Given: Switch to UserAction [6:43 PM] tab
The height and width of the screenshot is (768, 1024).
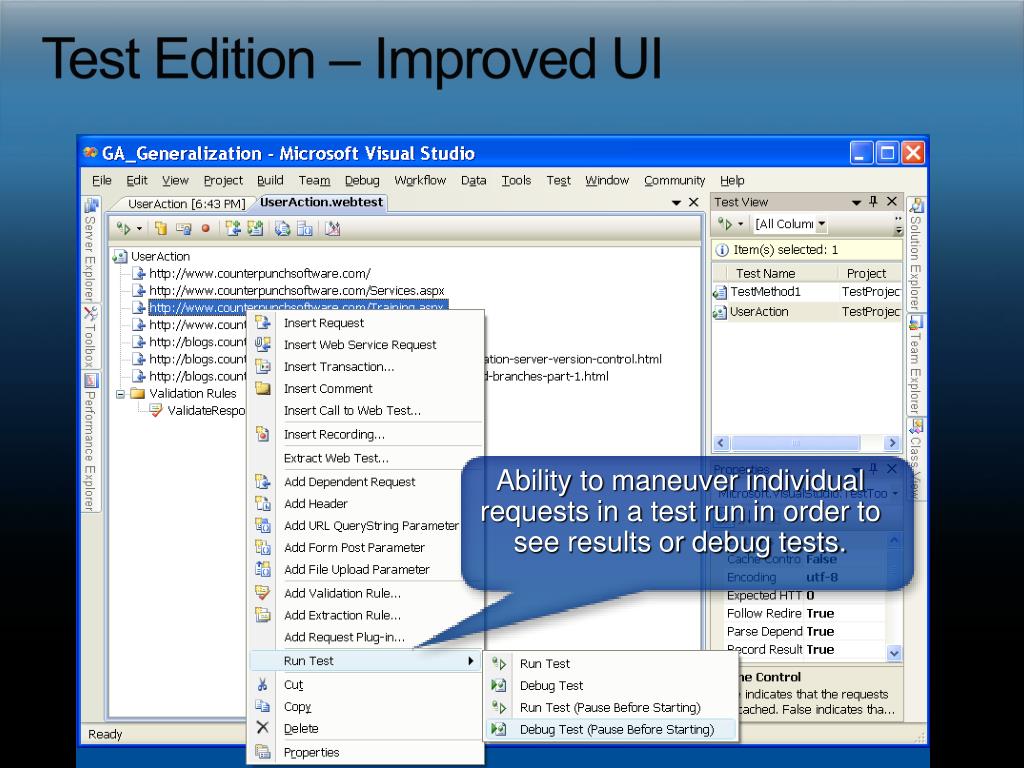Looking at the screenshot, I should coord(186,204).
